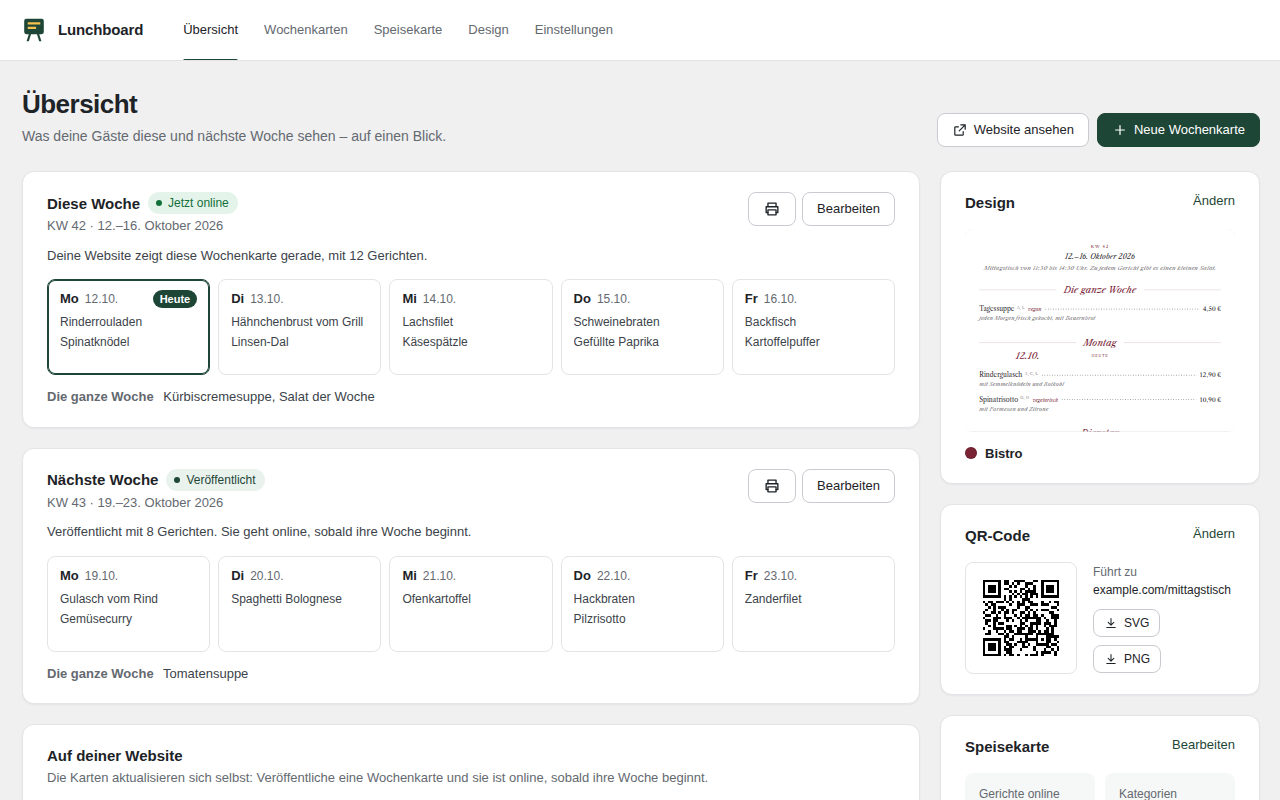Click the QR code image

(x=1021, y=618)
